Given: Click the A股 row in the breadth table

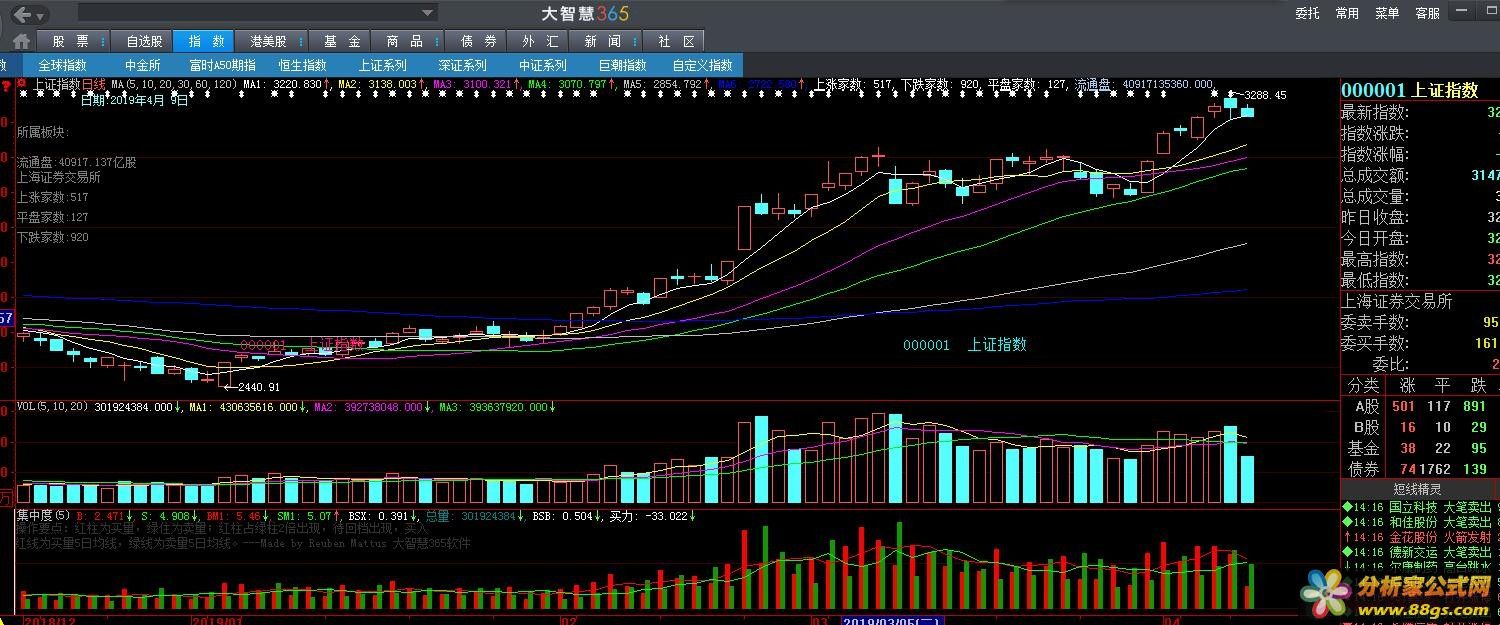Looking at the screenshot, I should pyautogui.click(x=1420, y=407).
